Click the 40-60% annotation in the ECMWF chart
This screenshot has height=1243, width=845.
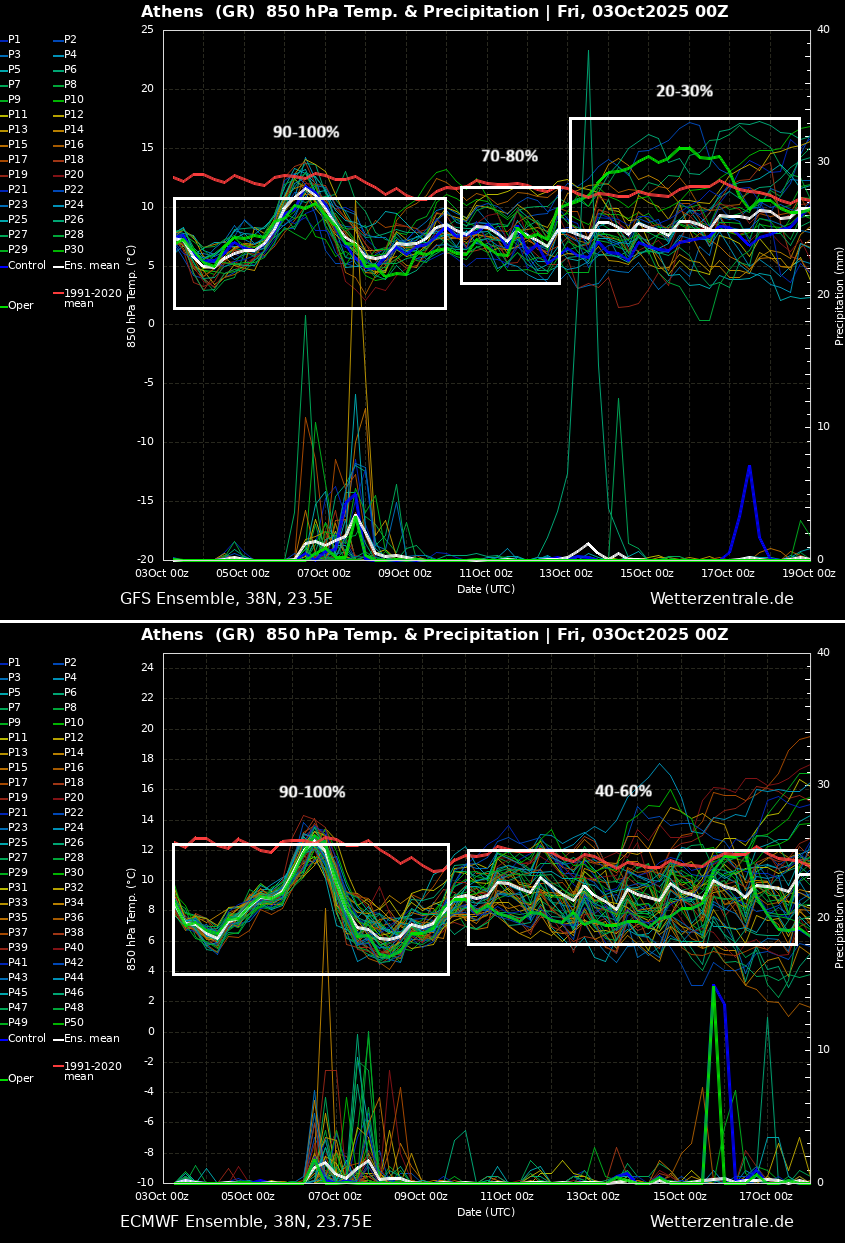click(x=623, y=792)
